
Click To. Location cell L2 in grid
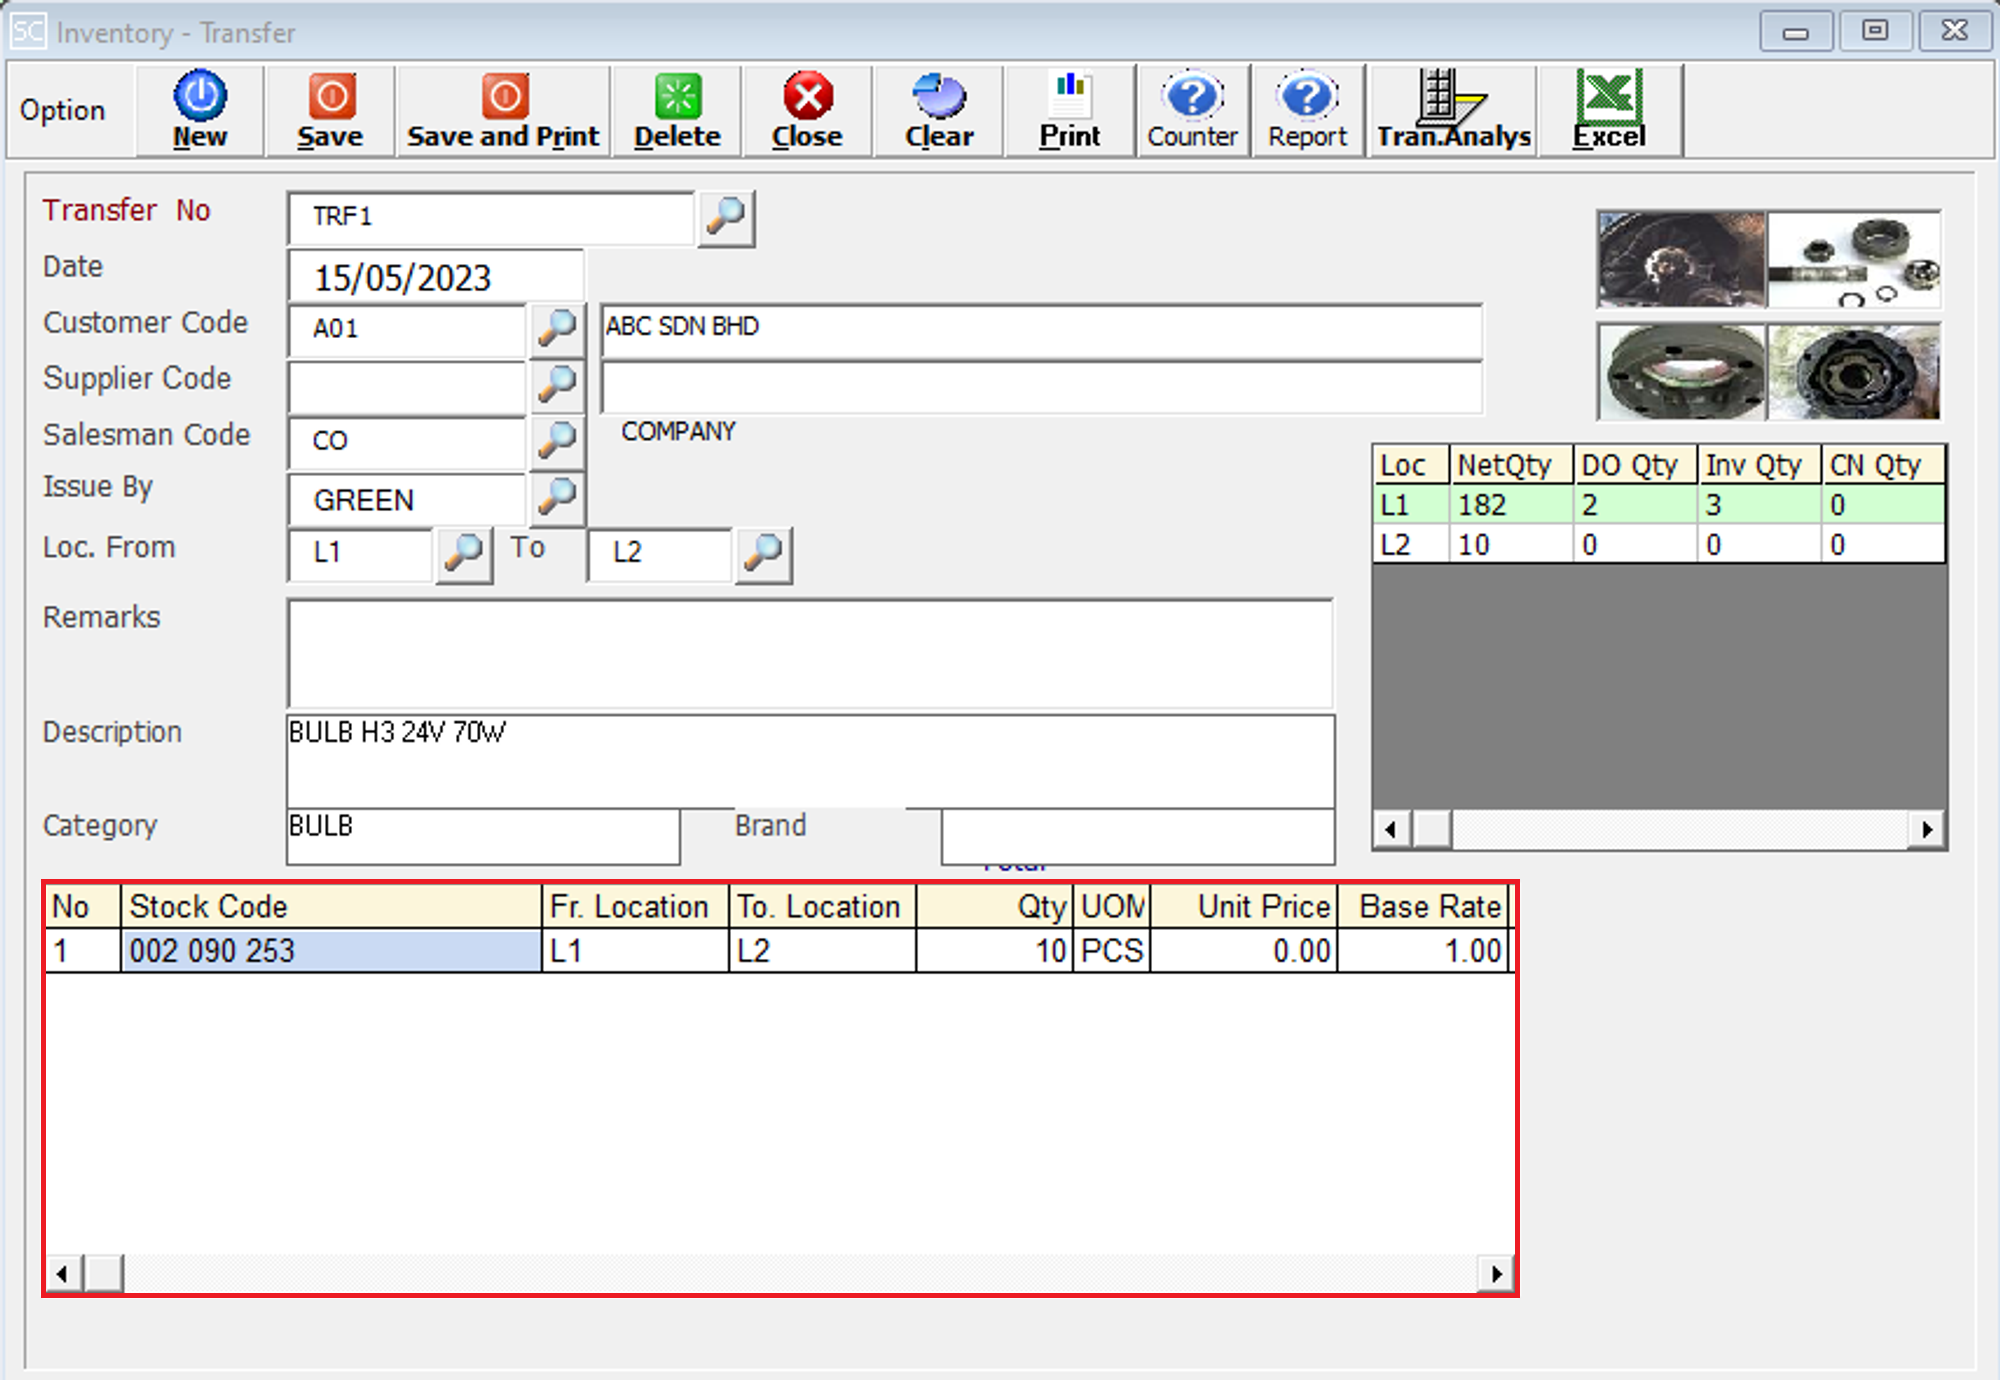pos(822,950)
